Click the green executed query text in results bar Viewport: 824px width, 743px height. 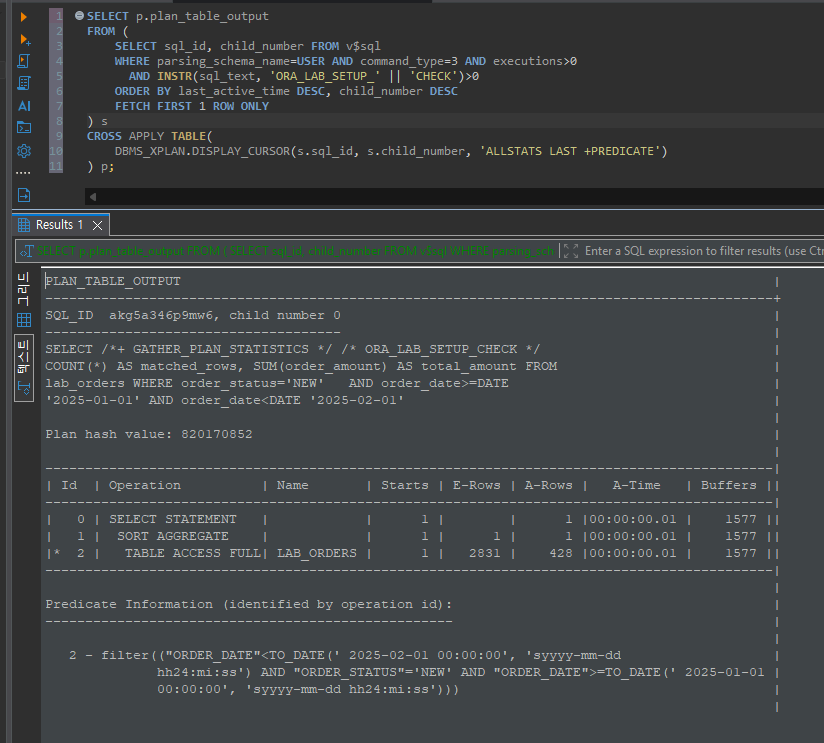[295, 251]
